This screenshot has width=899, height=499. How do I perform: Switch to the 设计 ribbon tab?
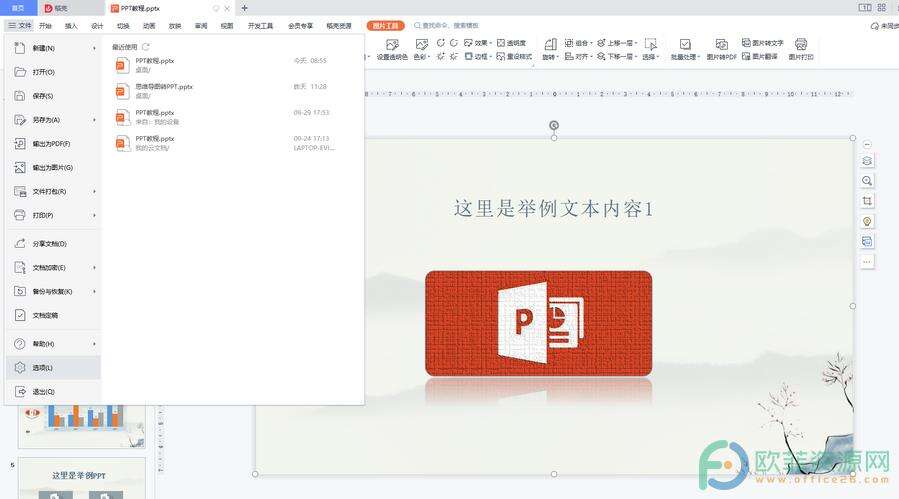click(x=97, y=26)
